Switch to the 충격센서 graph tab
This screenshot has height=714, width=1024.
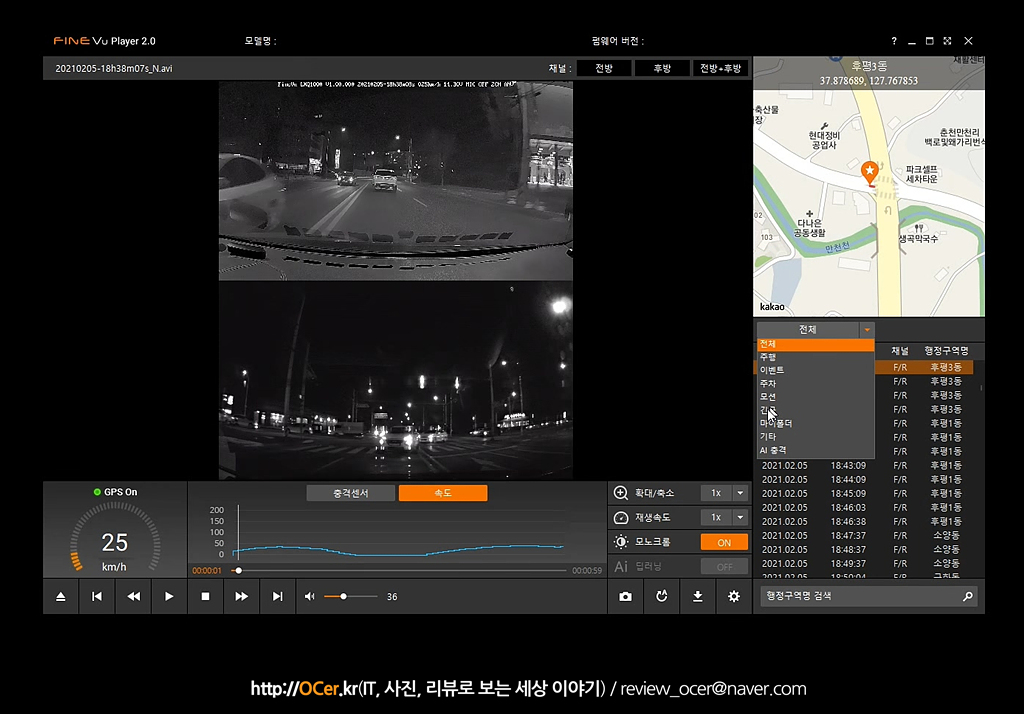351,493
